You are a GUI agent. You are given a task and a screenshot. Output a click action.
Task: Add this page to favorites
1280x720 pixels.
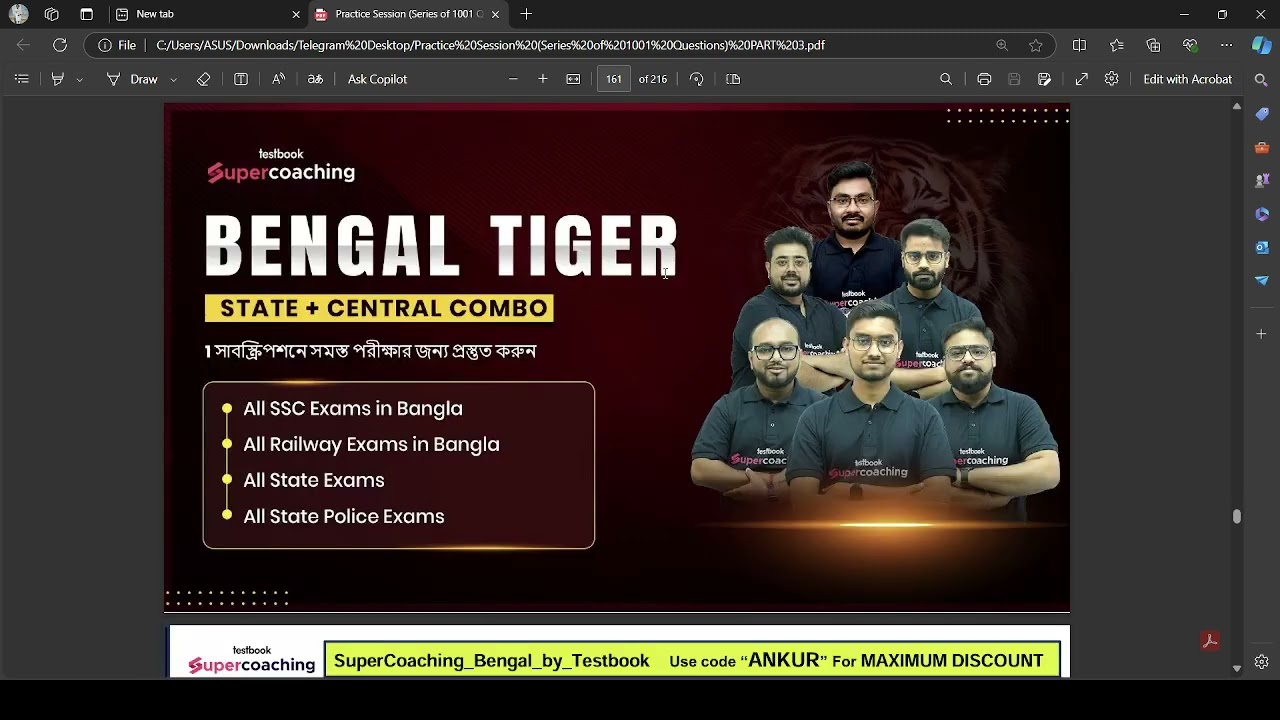pos(1036,45)
